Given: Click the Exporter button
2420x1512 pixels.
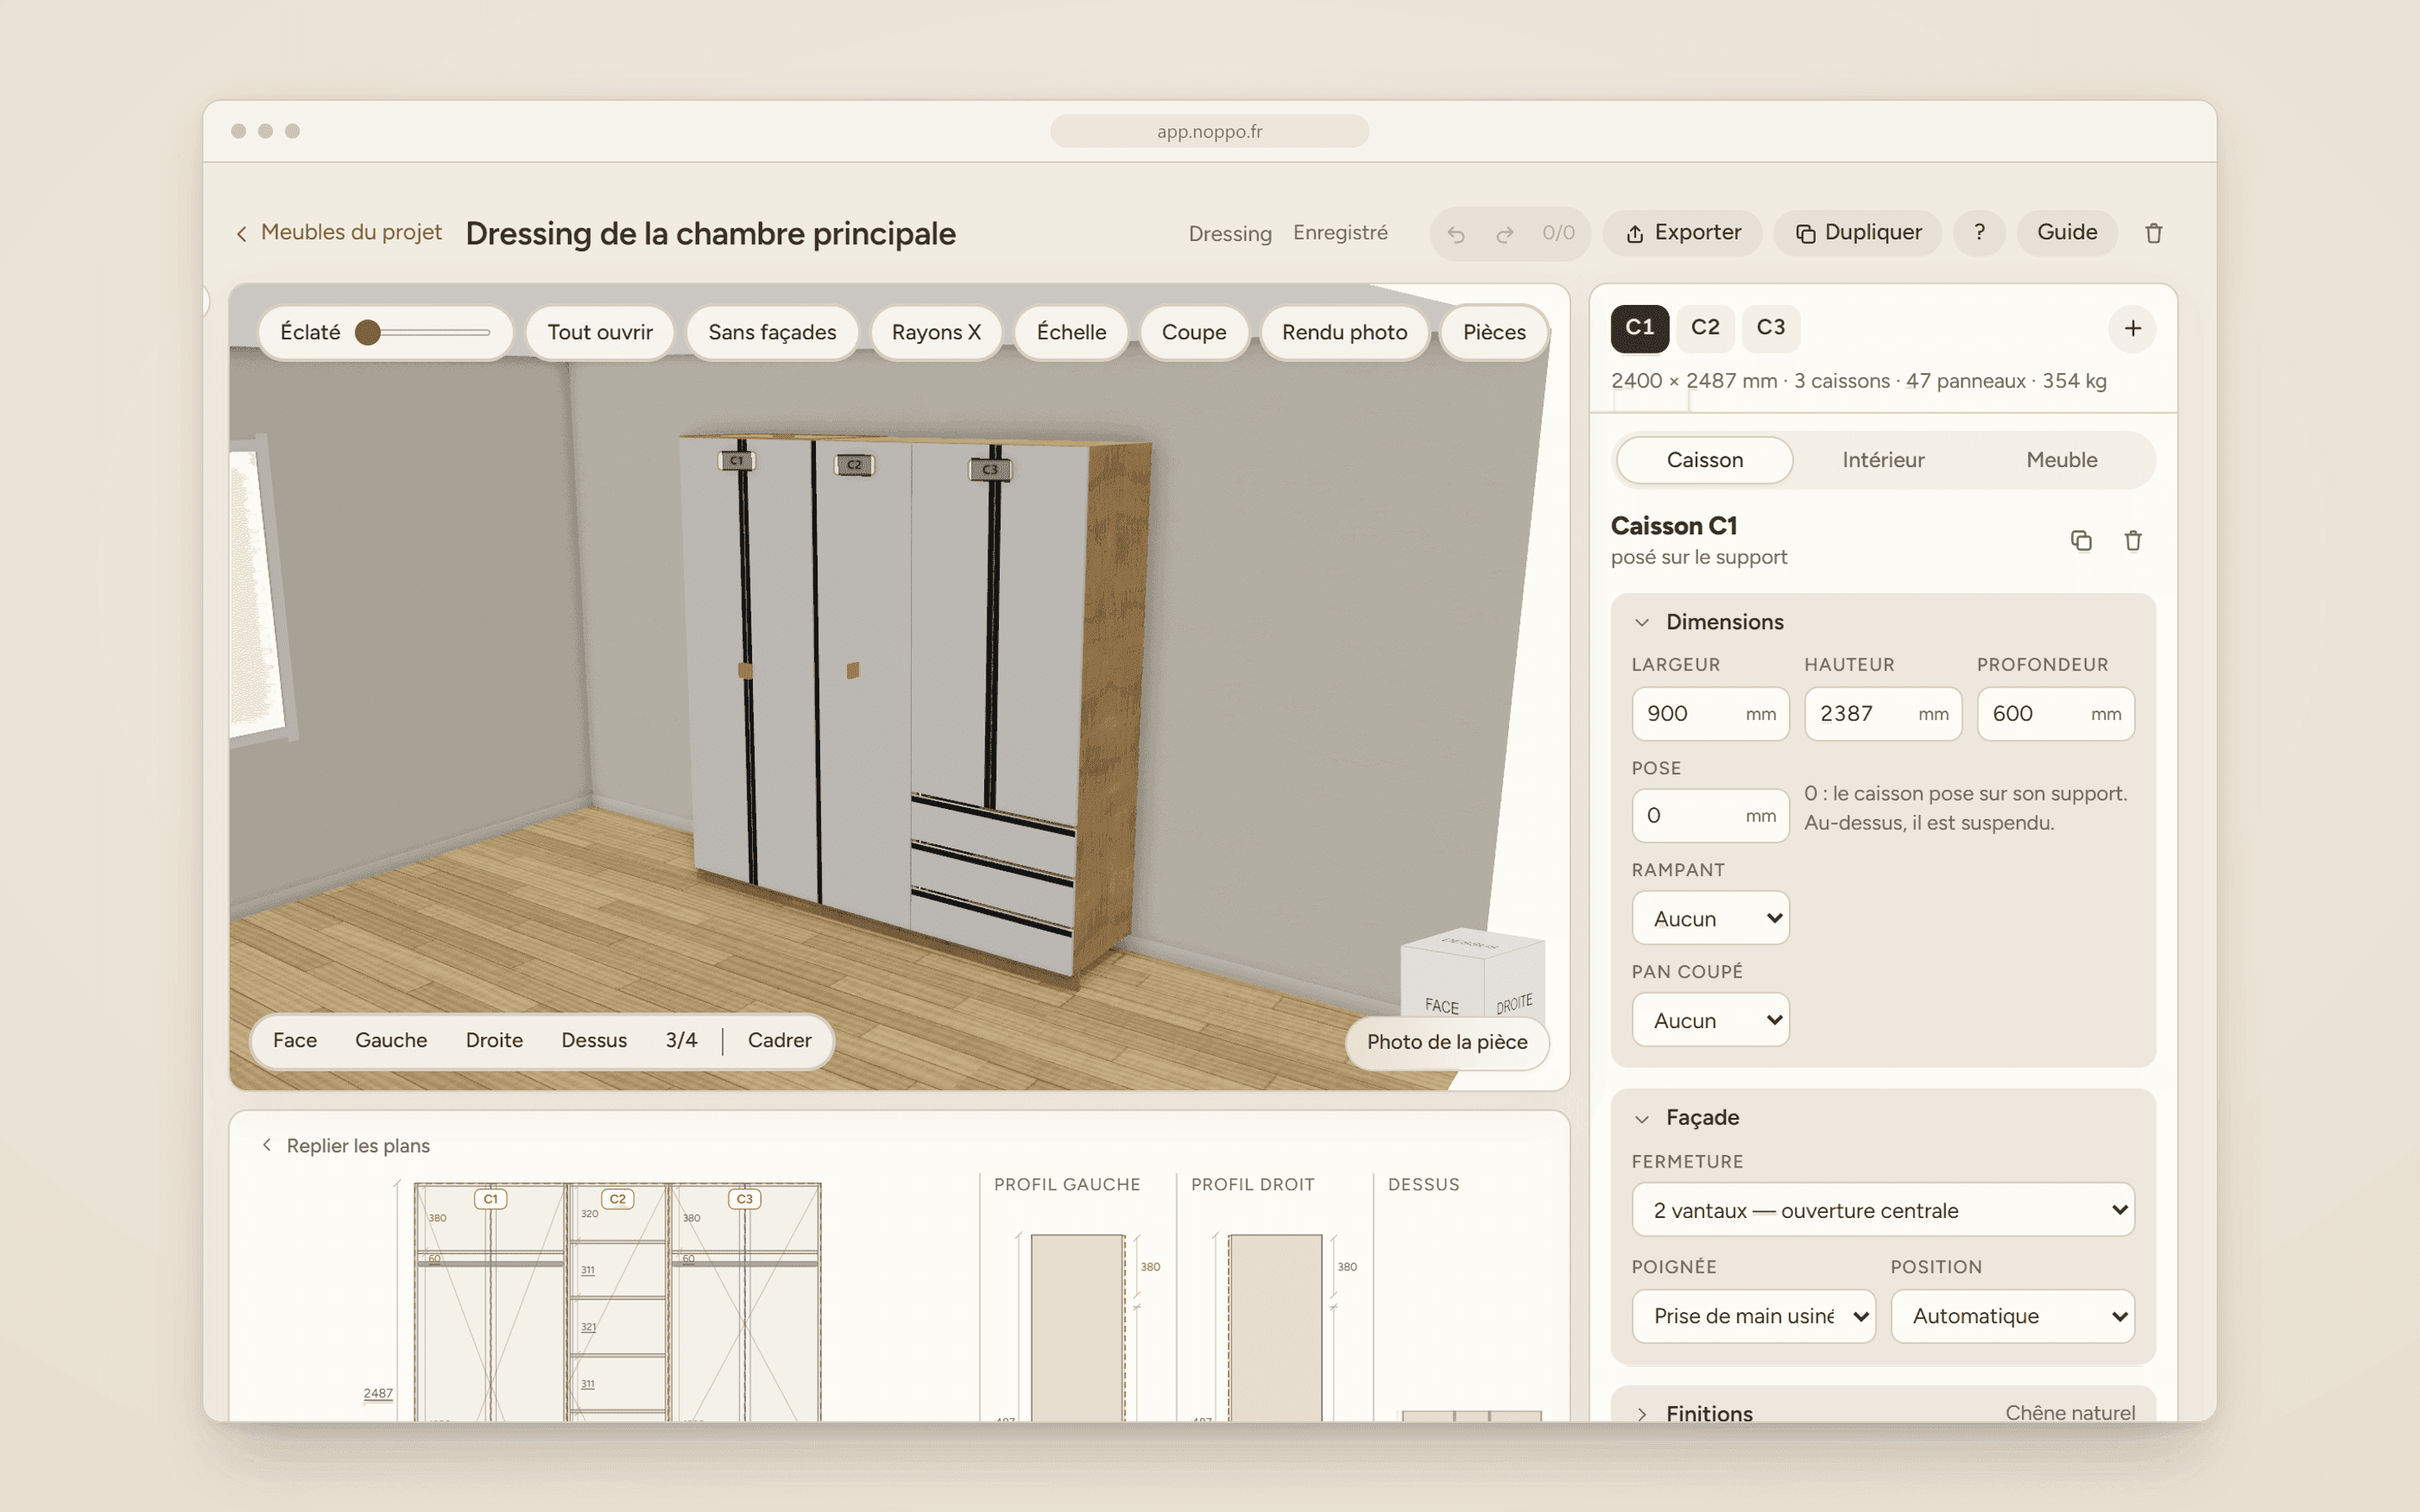Looking at the screenshot, I should point(1683,233).
